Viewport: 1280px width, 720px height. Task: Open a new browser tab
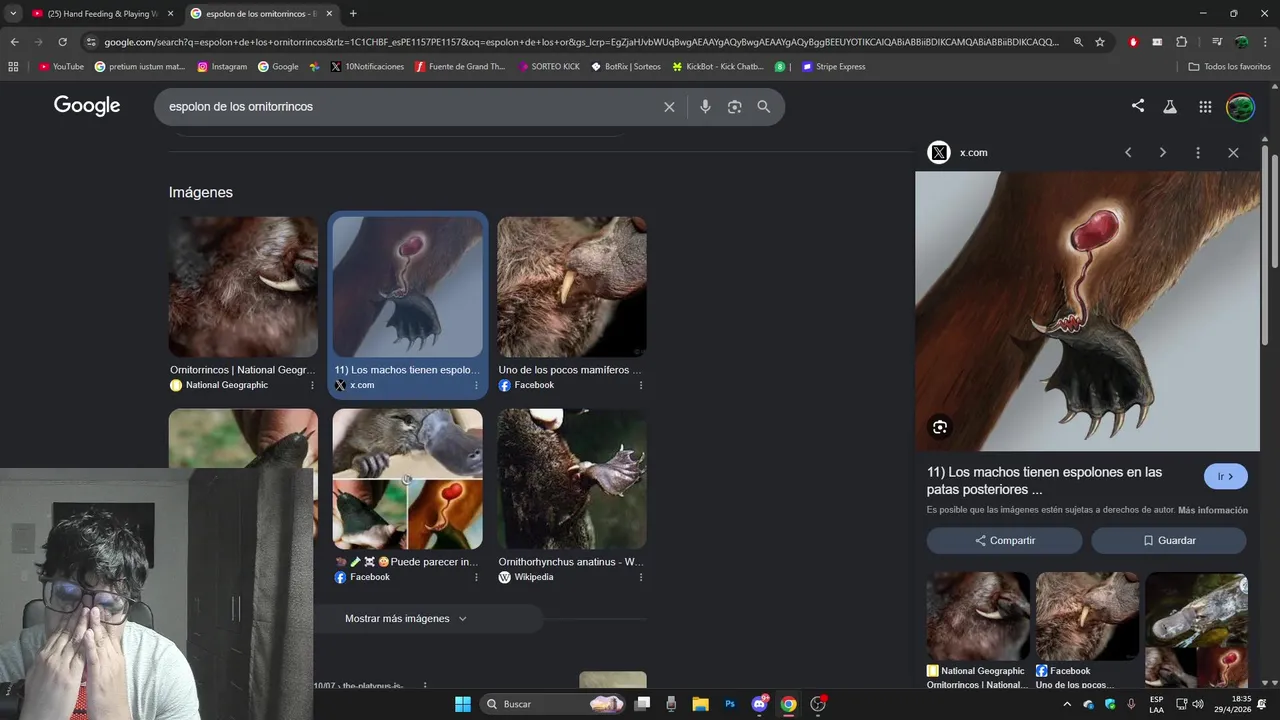click(353, 14)
